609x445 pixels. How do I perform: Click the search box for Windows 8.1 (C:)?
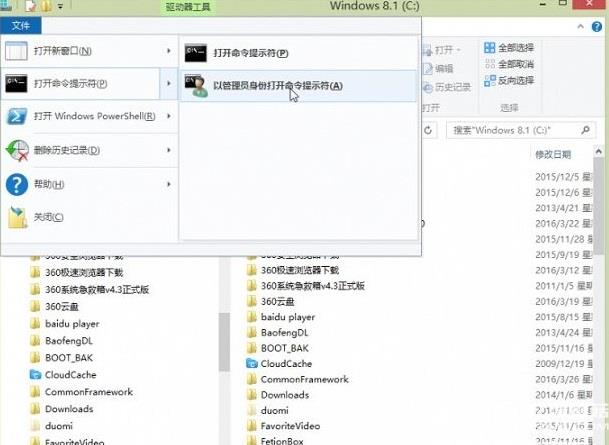[520, 130]
